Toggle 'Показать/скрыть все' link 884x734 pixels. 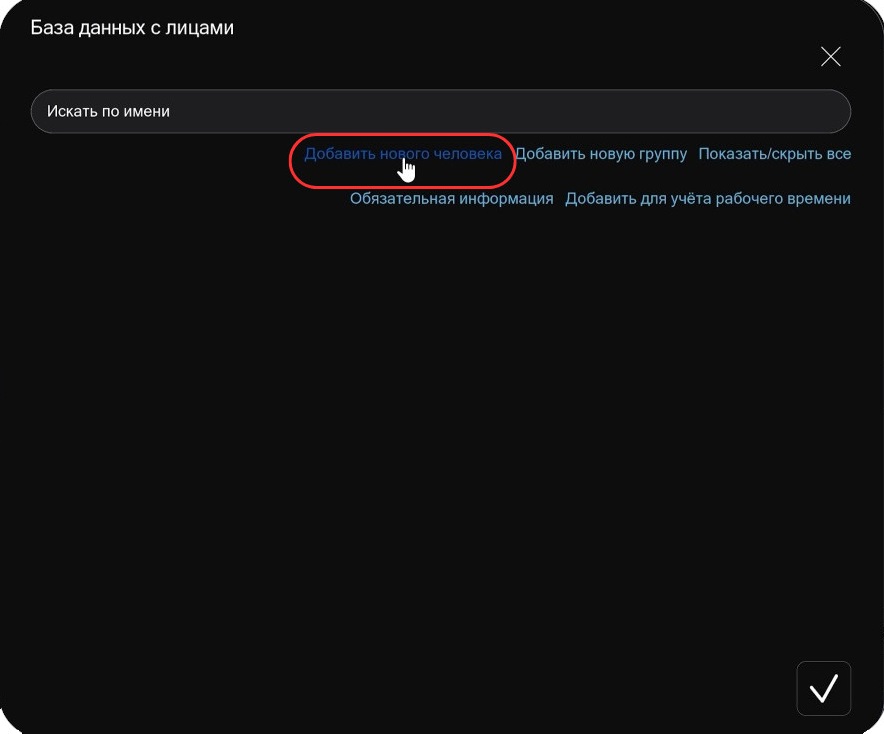[775, 154]
